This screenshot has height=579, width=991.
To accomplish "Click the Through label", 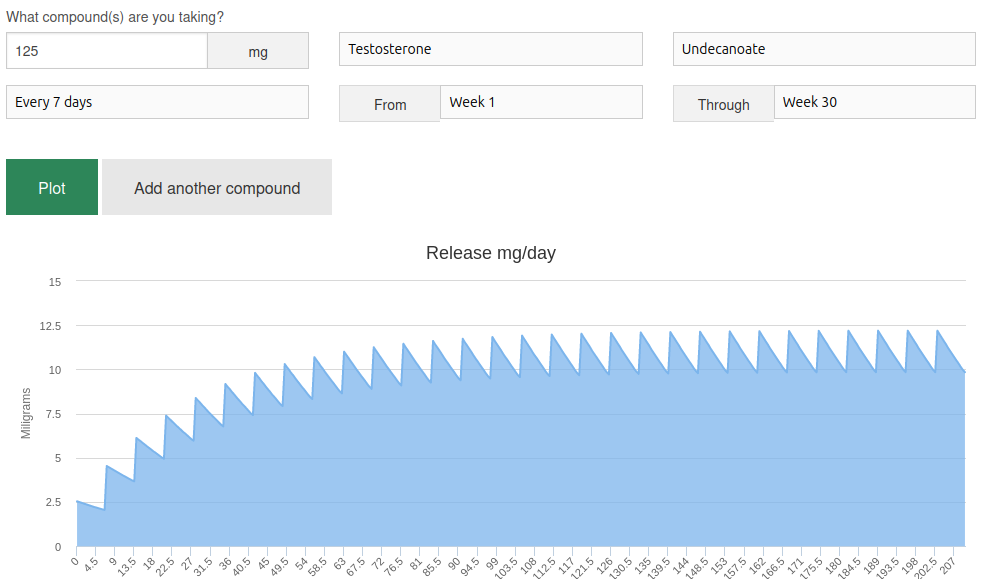I will [723, 104].
